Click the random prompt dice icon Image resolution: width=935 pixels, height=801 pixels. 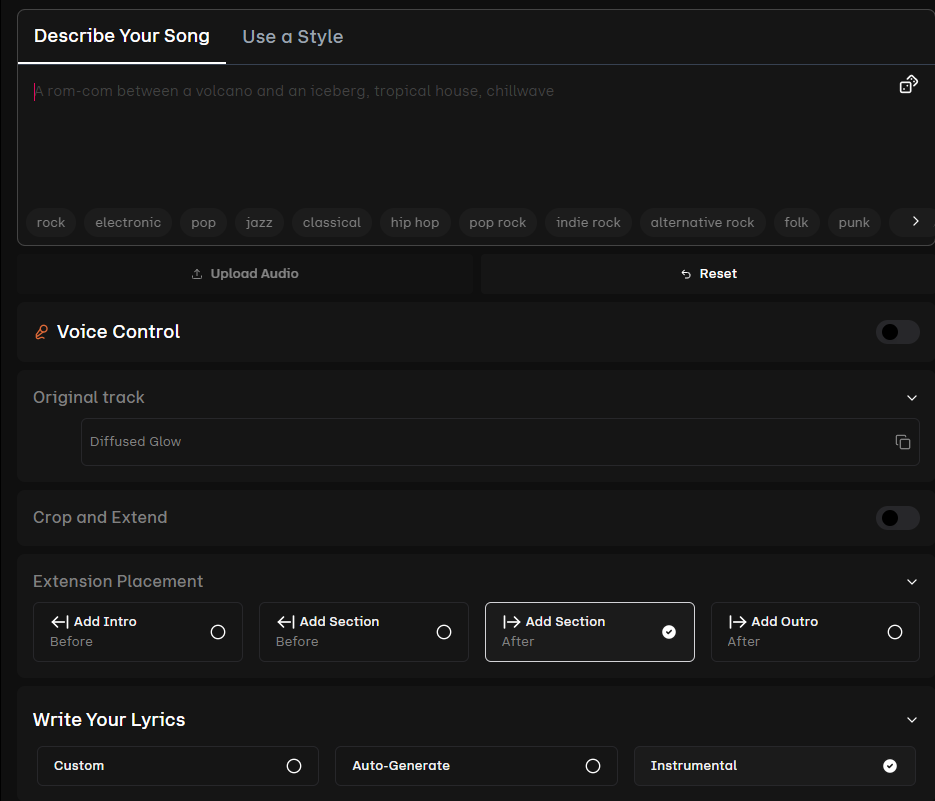pos(908,85)
